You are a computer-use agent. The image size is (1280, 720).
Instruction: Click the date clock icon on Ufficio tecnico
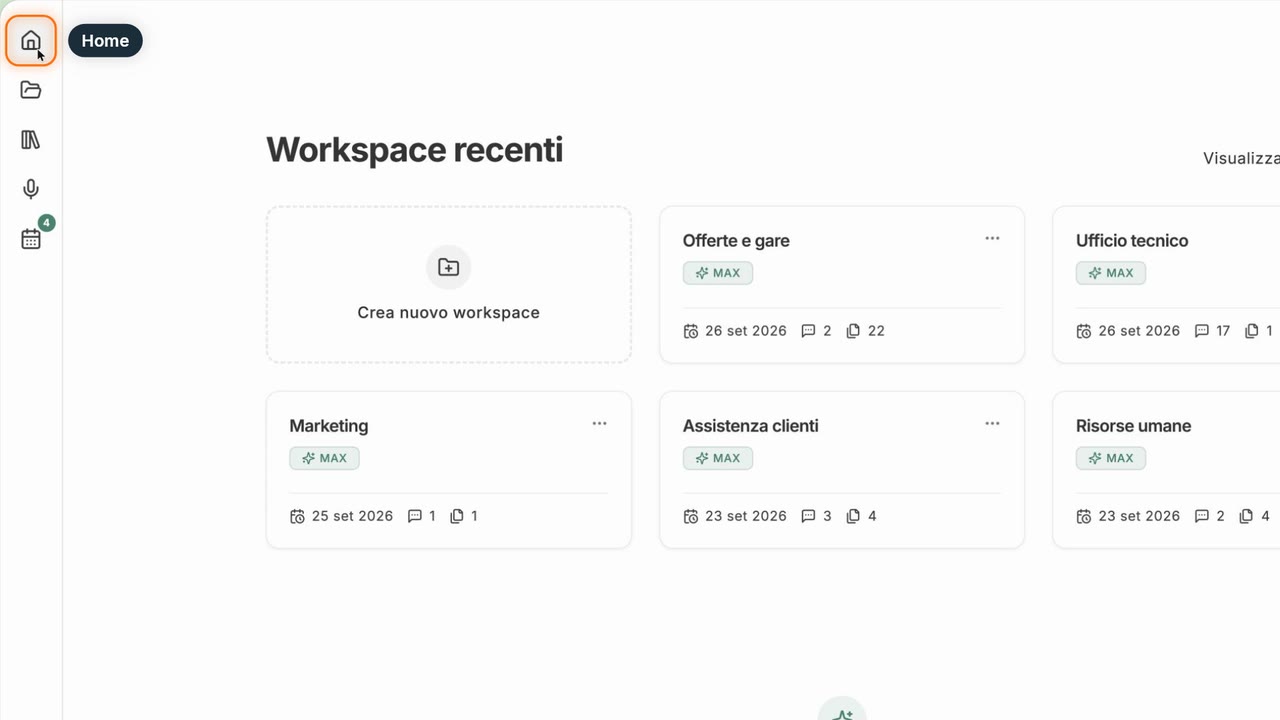tap(1084, 331)
